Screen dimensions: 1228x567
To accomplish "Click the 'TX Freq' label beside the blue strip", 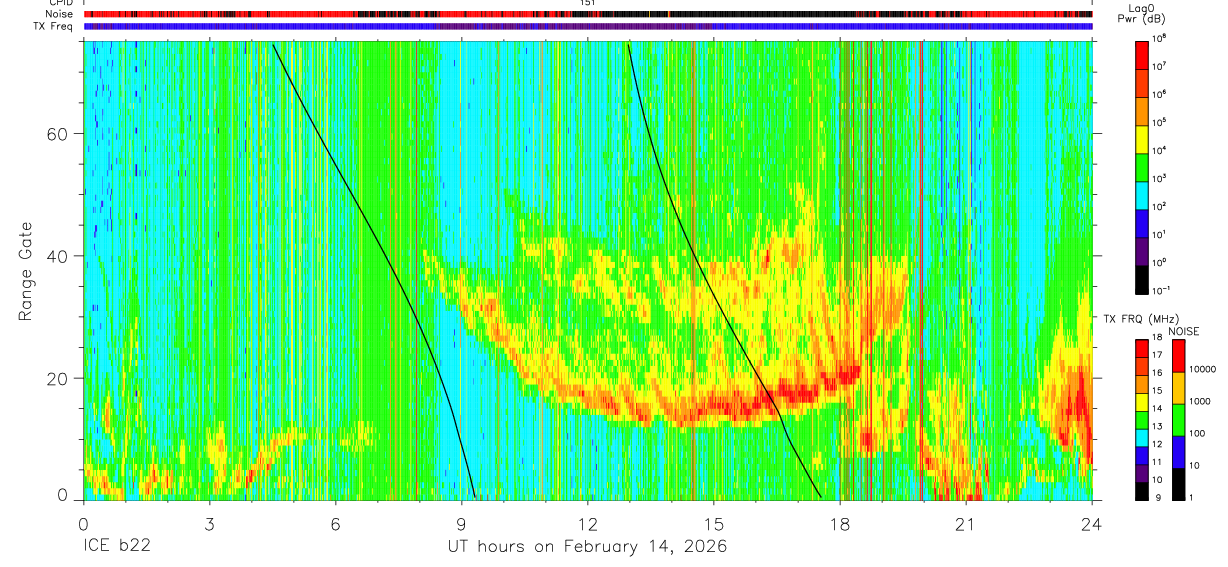I will 53,26.
